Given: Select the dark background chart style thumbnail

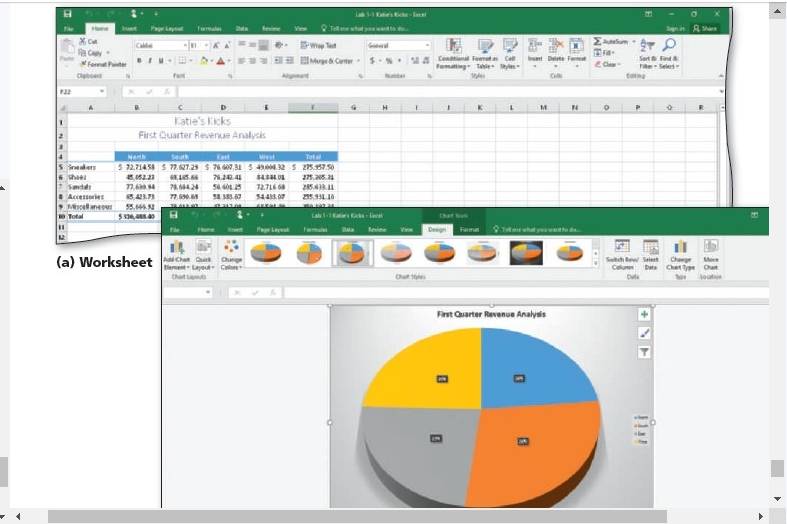Looking at the screenshot, I should click(526, 252).
